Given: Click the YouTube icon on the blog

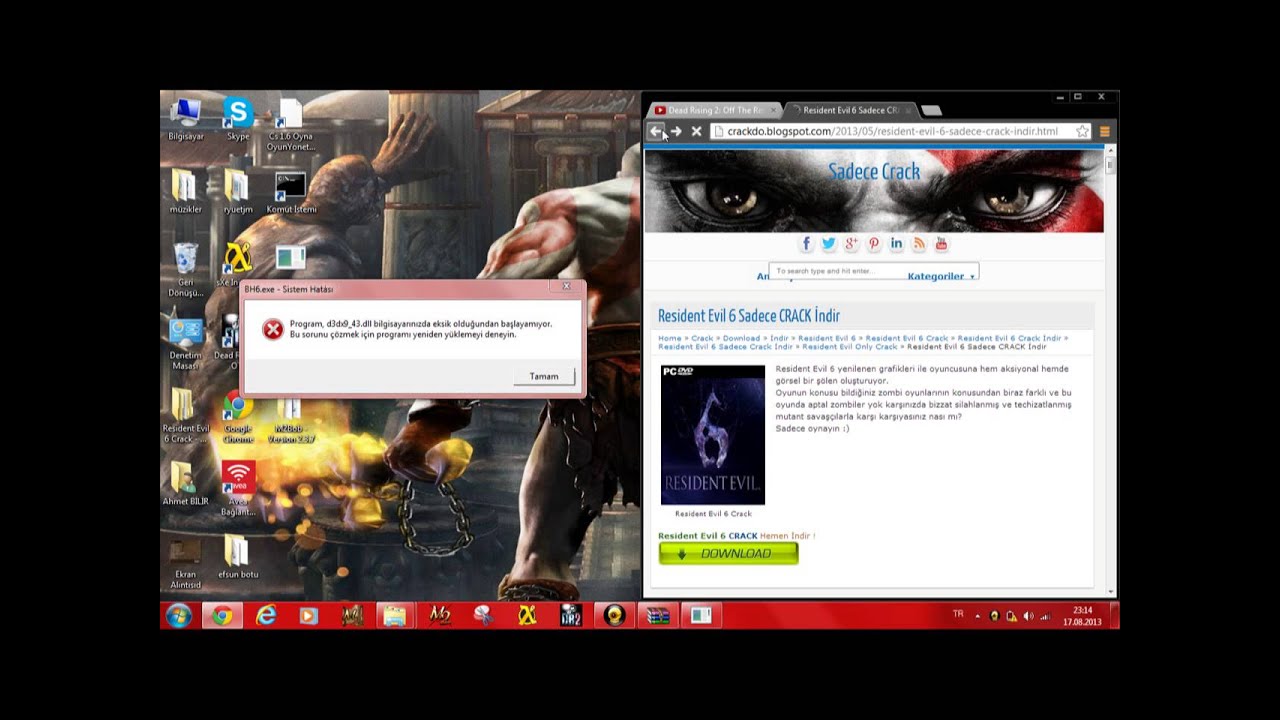Looking at the screenshot, I should click(941, 244).
